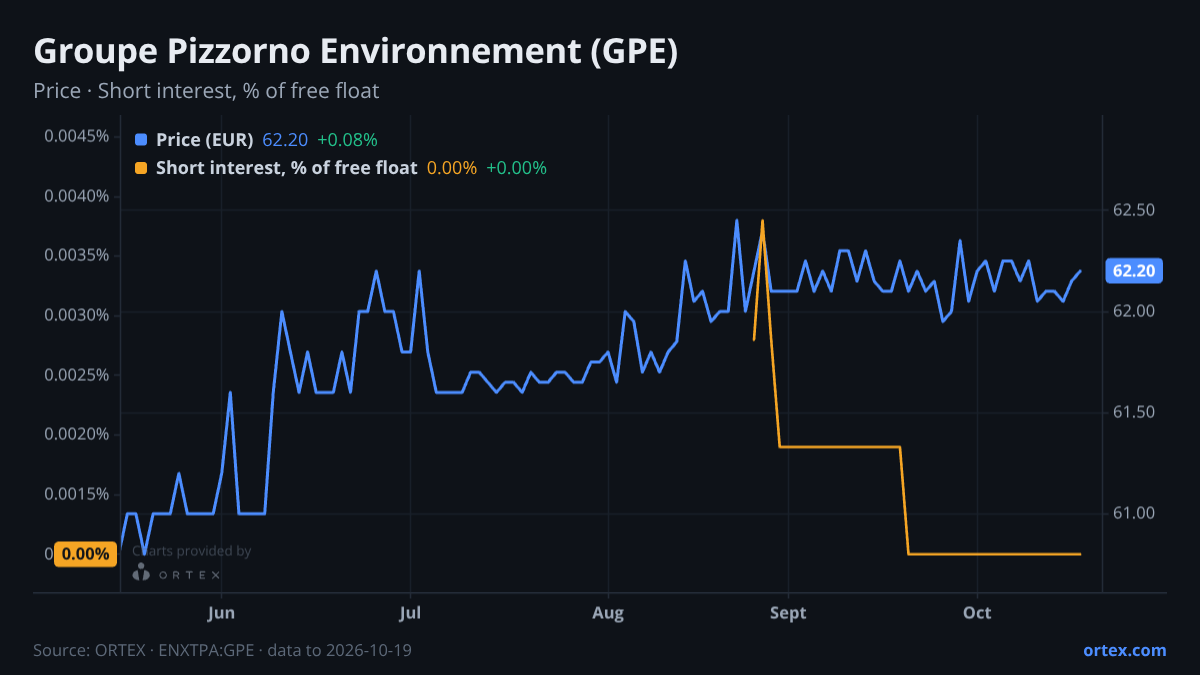The image size is (1200, 675).
Task: Click the 62.00 right axis label
Action: click(x=1134, y=311)
